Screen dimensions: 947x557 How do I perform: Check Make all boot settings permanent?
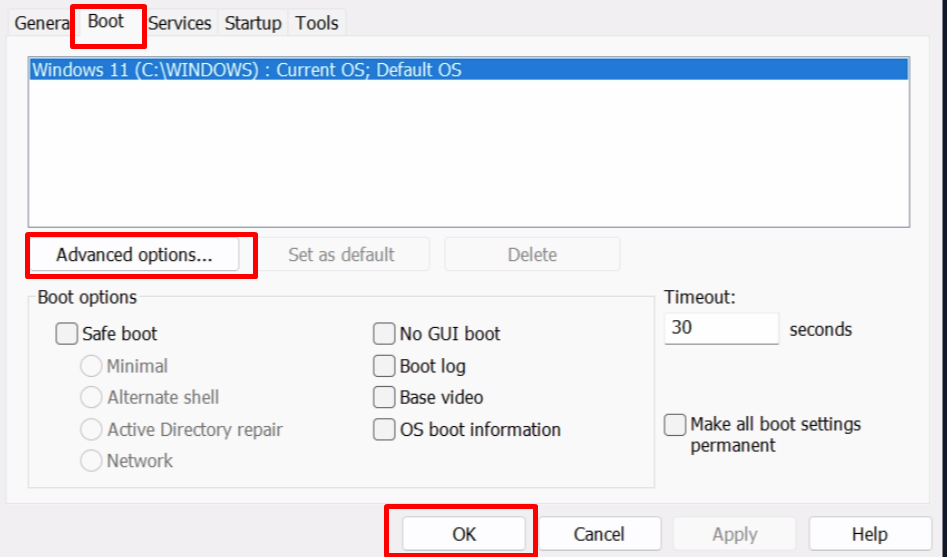pos(675,425)
